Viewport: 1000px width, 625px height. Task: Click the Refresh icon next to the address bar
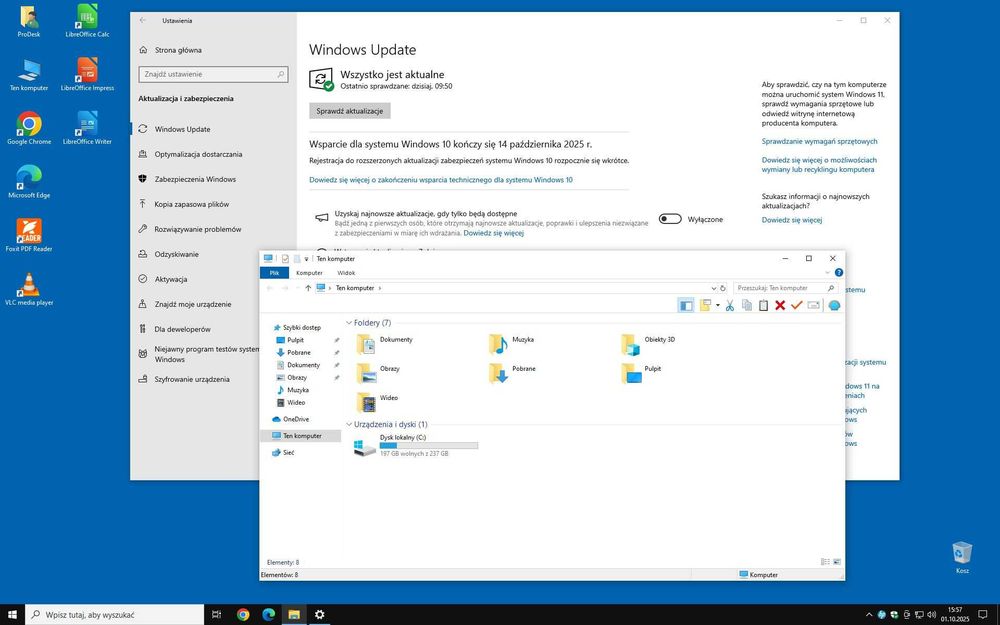[723, 288]
